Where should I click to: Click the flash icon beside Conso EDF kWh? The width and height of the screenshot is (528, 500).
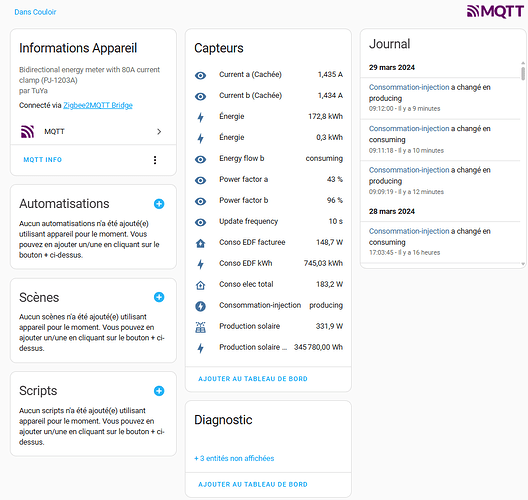pyautogui.click(x=200, y=264)
